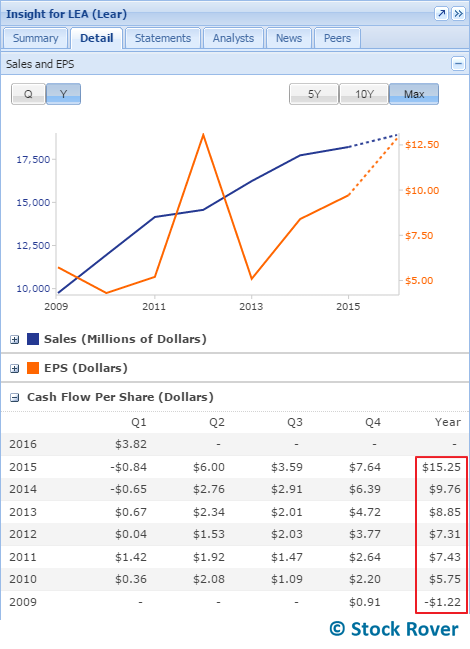Click the Sales (Millions of Dollars) label
This screenshot has width=470, height=649.
point(125,339)
